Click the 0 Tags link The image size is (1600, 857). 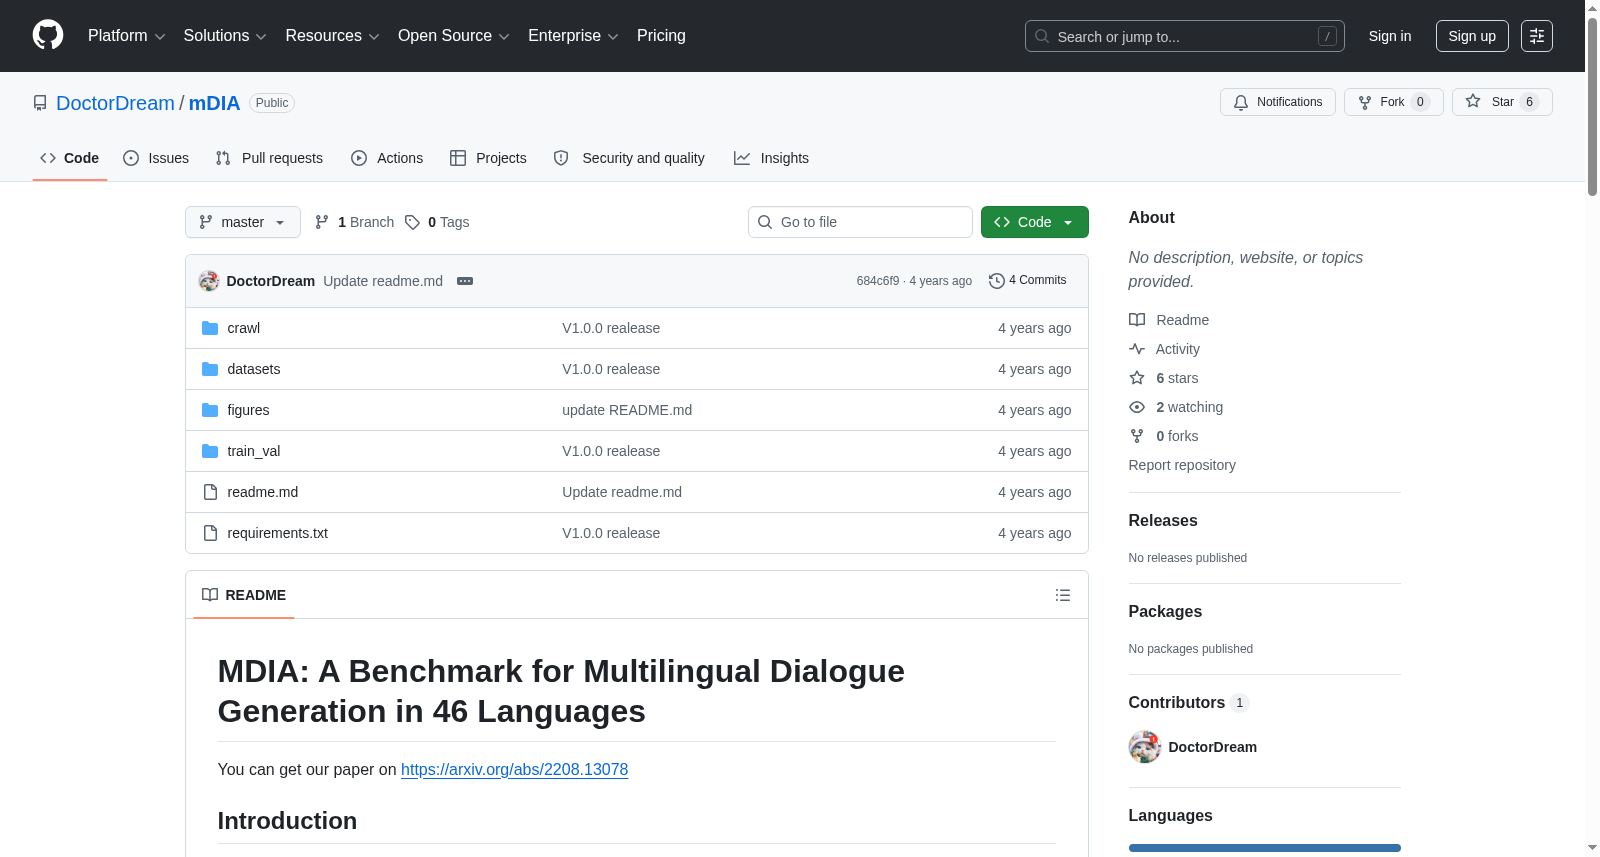click(x=438, y=222)
